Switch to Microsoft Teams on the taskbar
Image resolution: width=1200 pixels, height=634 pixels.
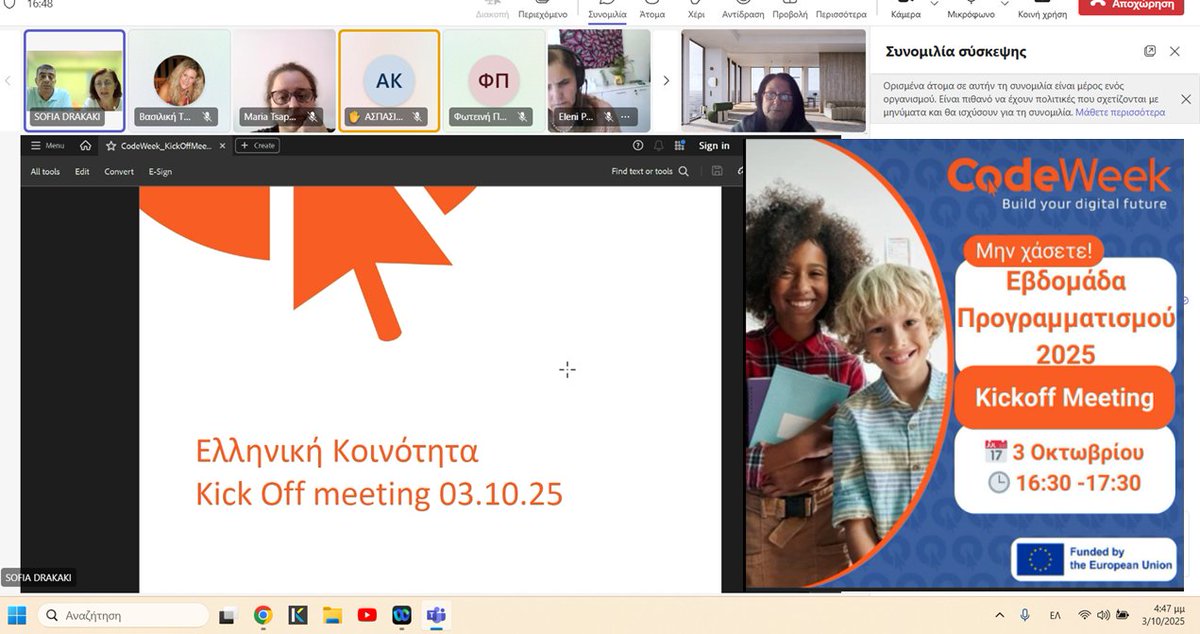tap(436, 615)
